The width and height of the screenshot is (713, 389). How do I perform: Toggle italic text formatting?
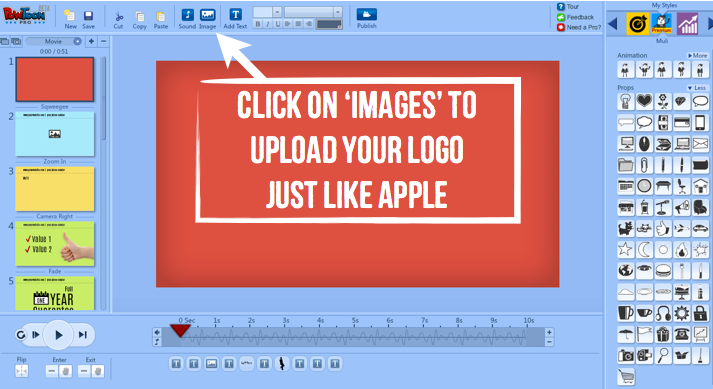tap(268, 24)
